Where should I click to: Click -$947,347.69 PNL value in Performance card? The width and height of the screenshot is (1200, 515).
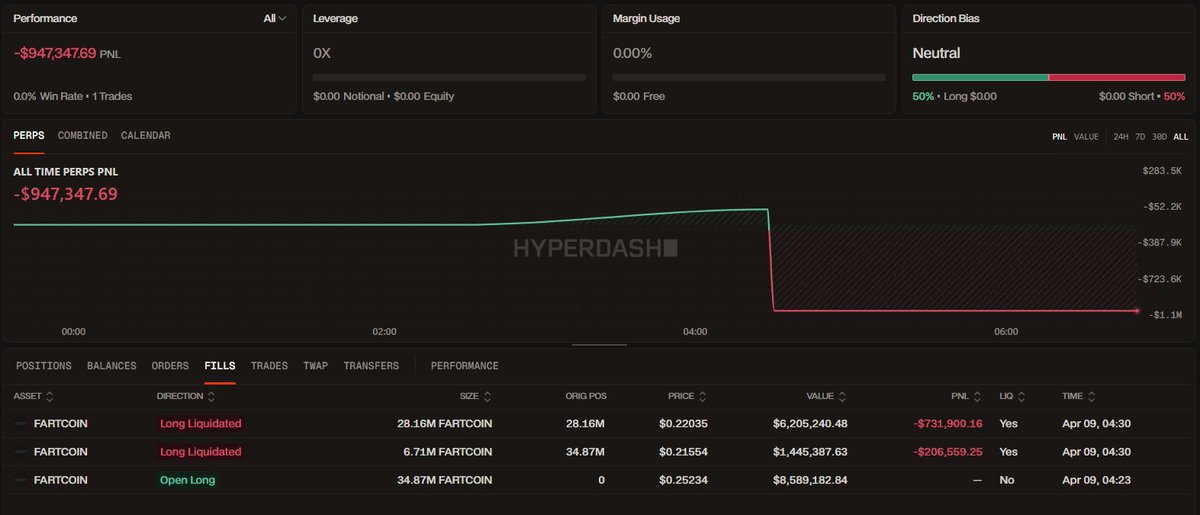coord(55,53)
